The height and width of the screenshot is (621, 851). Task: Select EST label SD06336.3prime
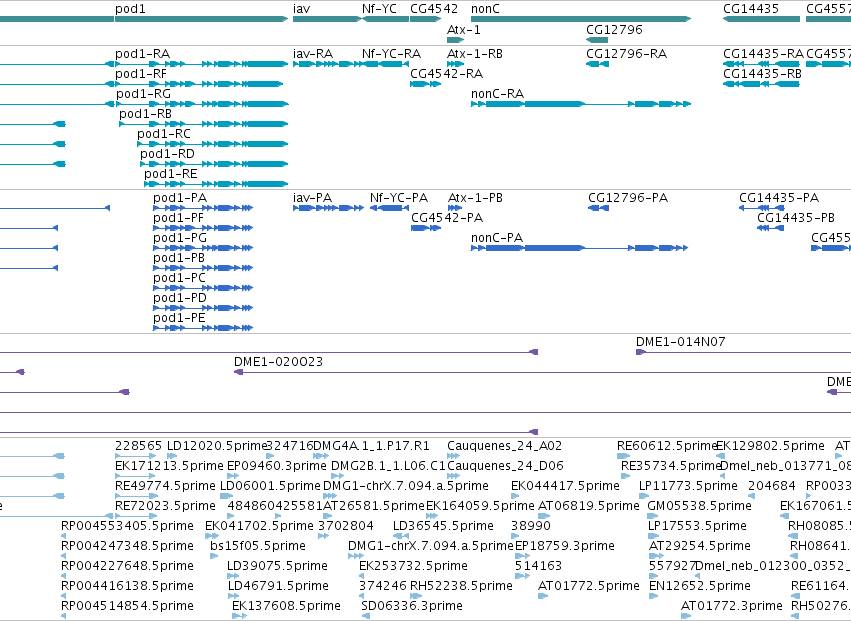pos(412,606)
